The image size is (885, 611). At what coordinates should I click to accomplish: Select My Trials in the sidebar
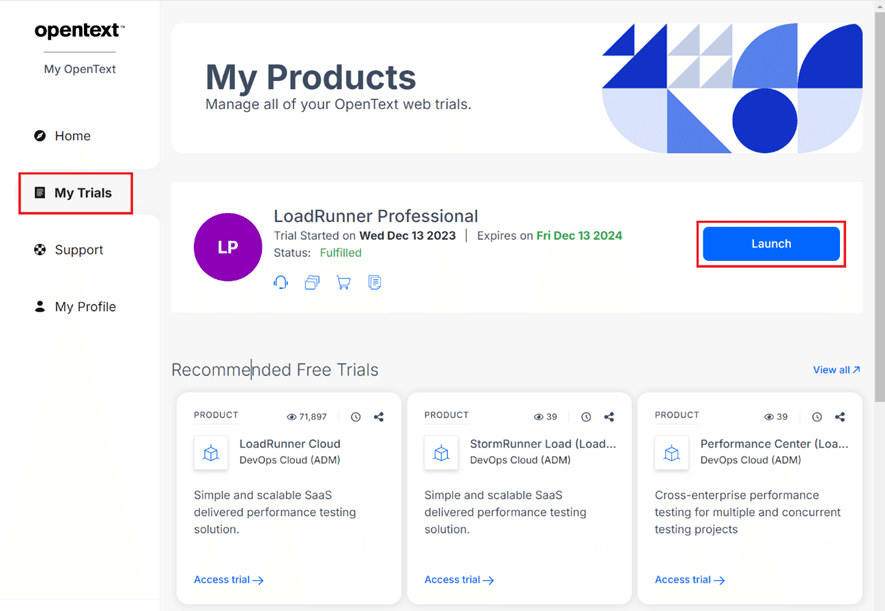(75, 193)
